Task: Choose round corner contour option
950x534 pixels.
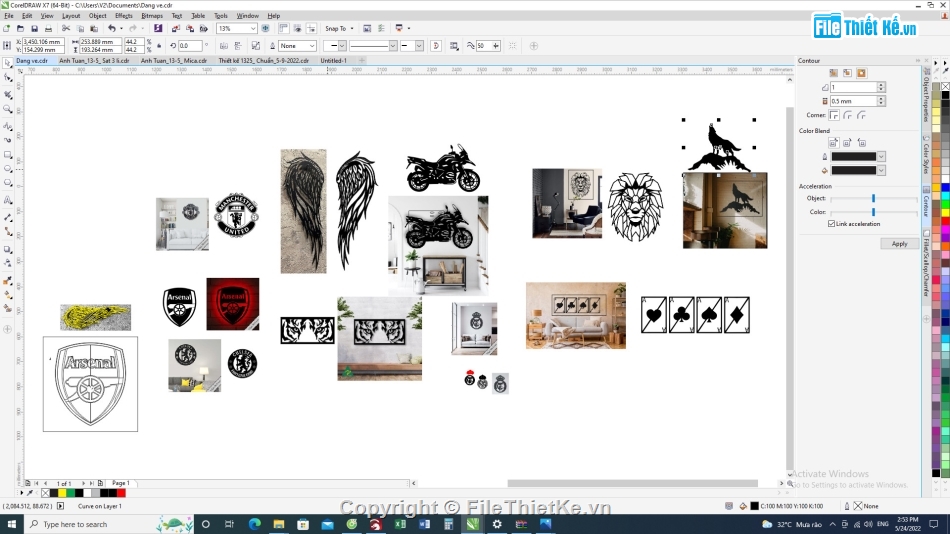Action: [848, 115]
